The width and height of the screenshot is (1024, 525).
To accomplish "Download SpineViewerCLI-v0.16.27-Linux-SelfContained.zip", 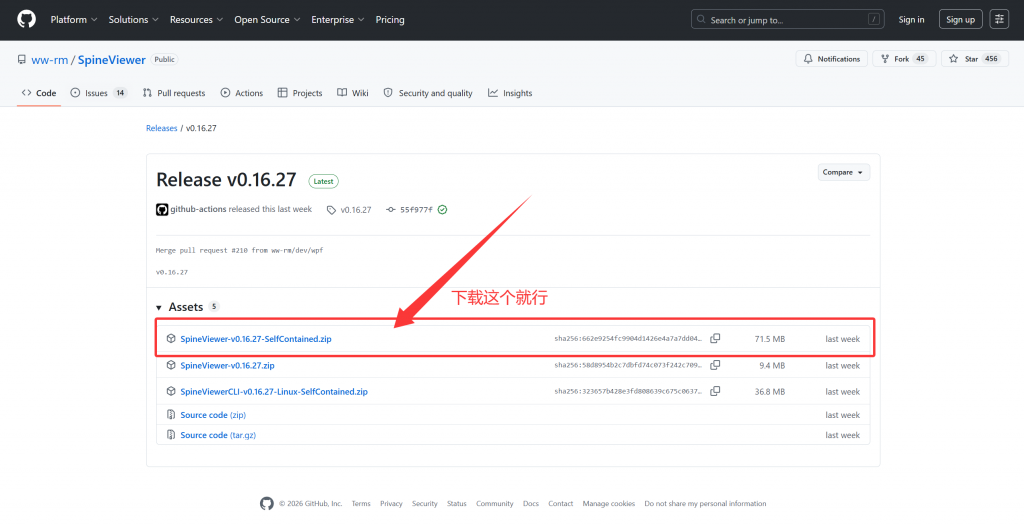I will coord(274,392).
